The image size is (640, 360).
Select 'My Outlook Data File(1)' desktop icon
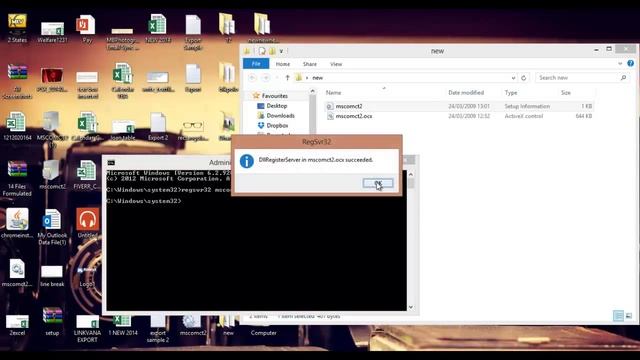tap(52, 227)
